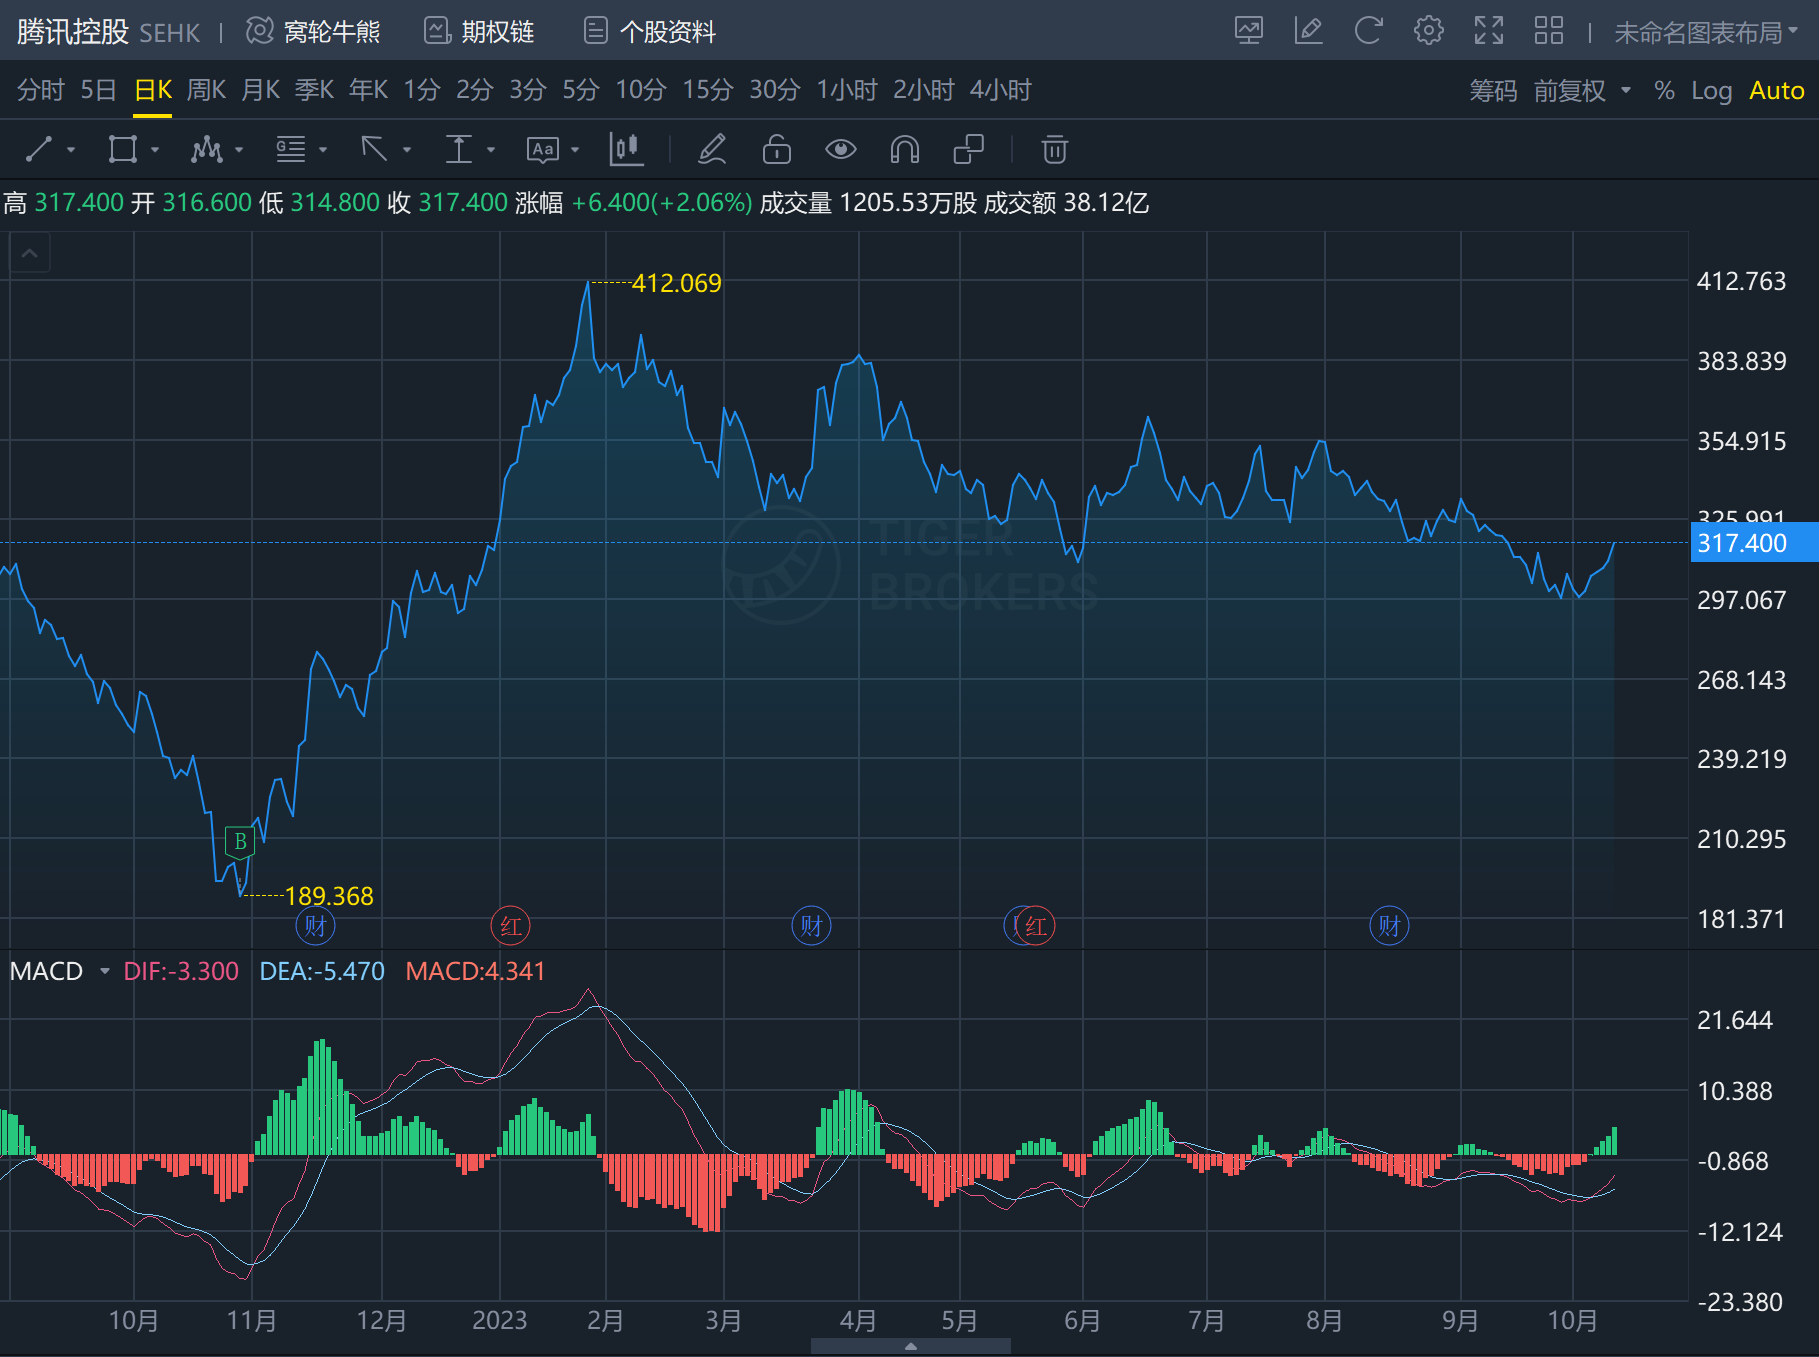Toggle drawings visibility with eye icon
Screen dimensions: 1819x1357
[840, 150]
